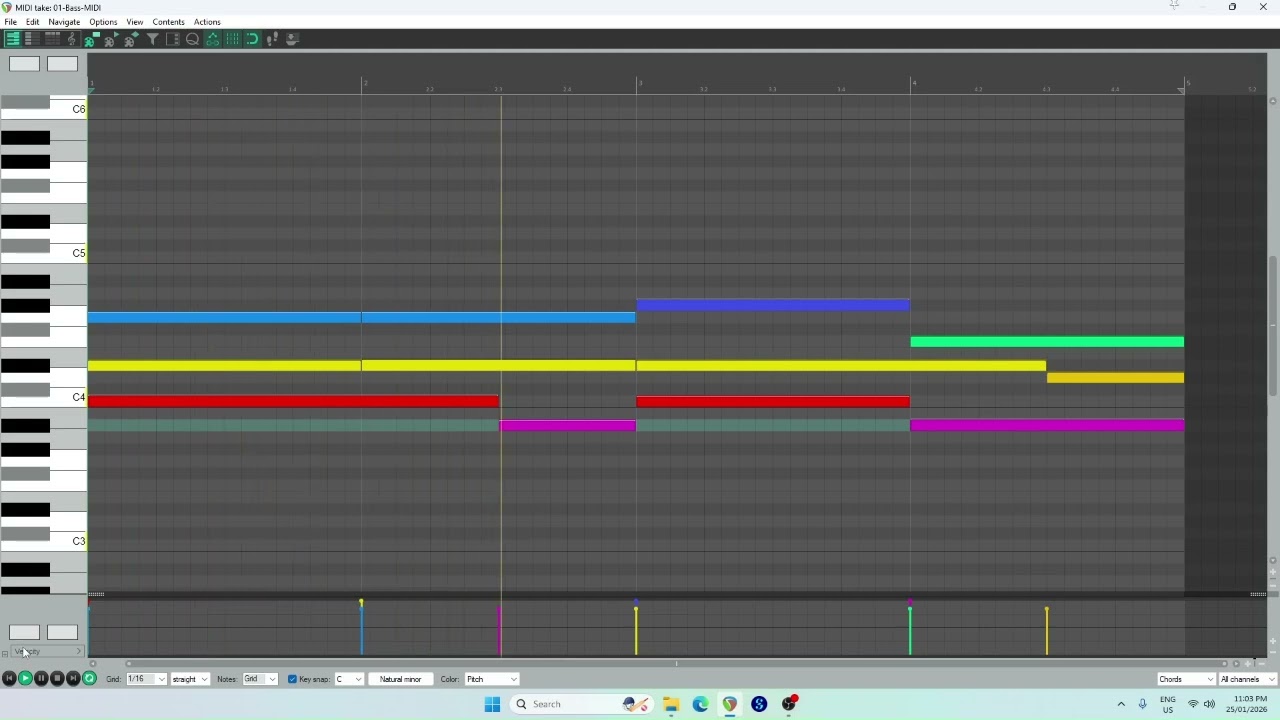This screenshot has width=1280, height=720.
Task: Click the color palette icon with diamond
Action: click(x=131, y=39)
